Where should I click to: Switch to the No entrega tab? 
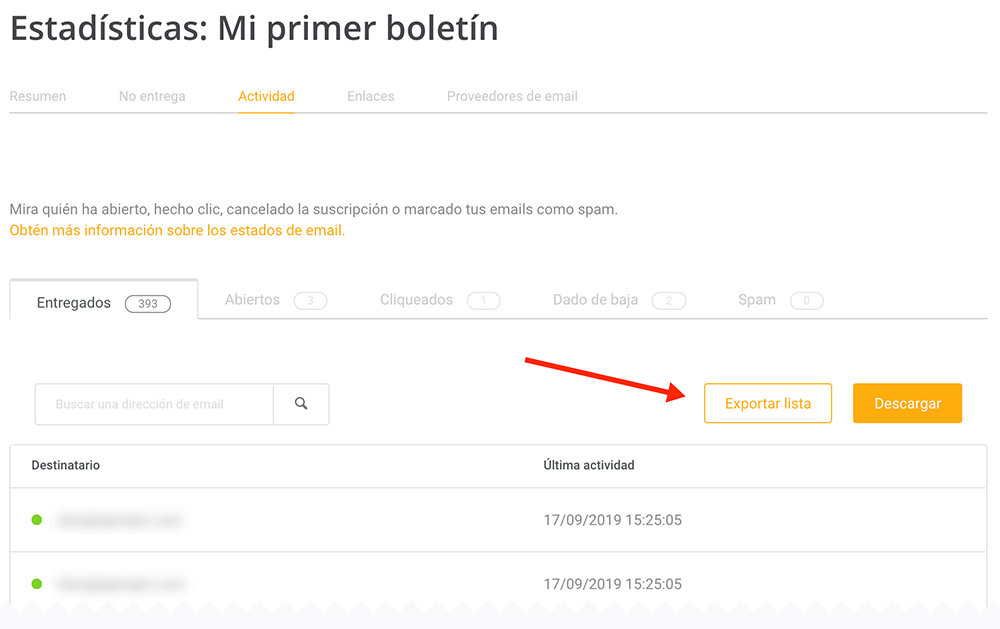[152, 96]
